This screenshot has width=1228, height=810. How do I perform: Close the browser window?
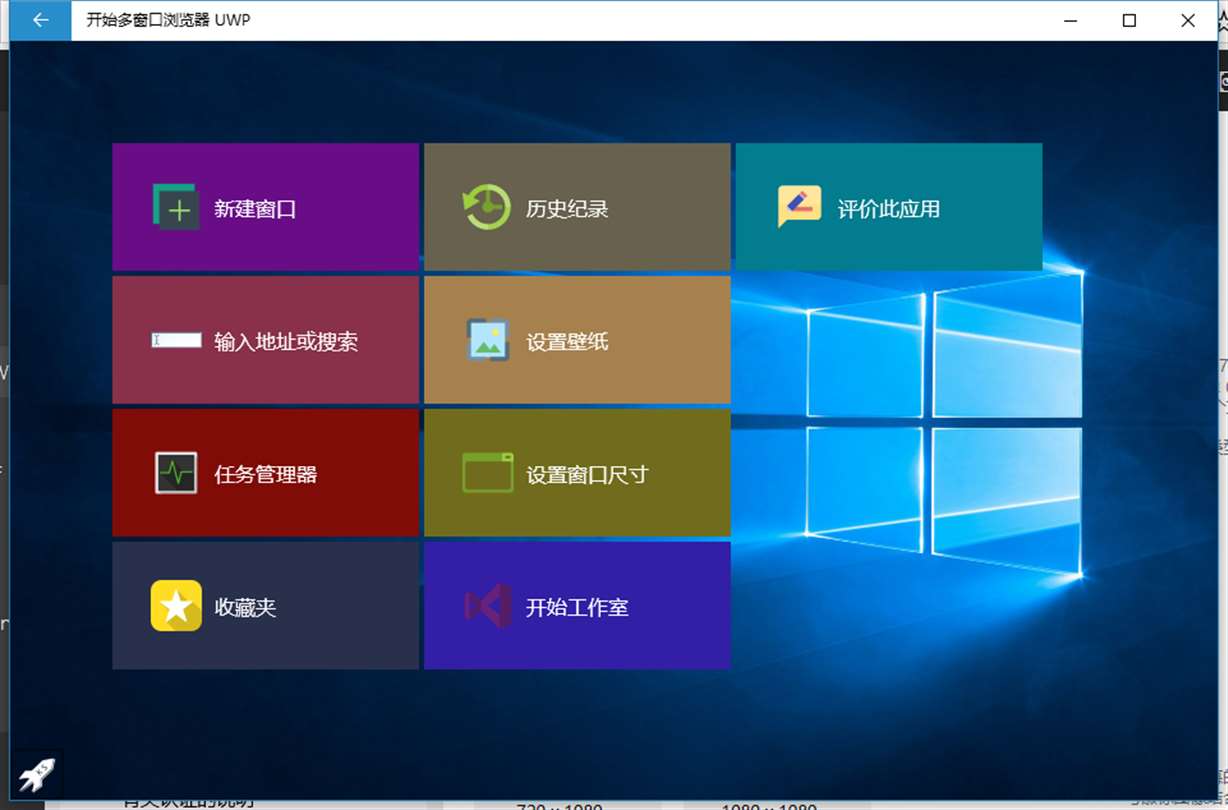point(1188,20)
